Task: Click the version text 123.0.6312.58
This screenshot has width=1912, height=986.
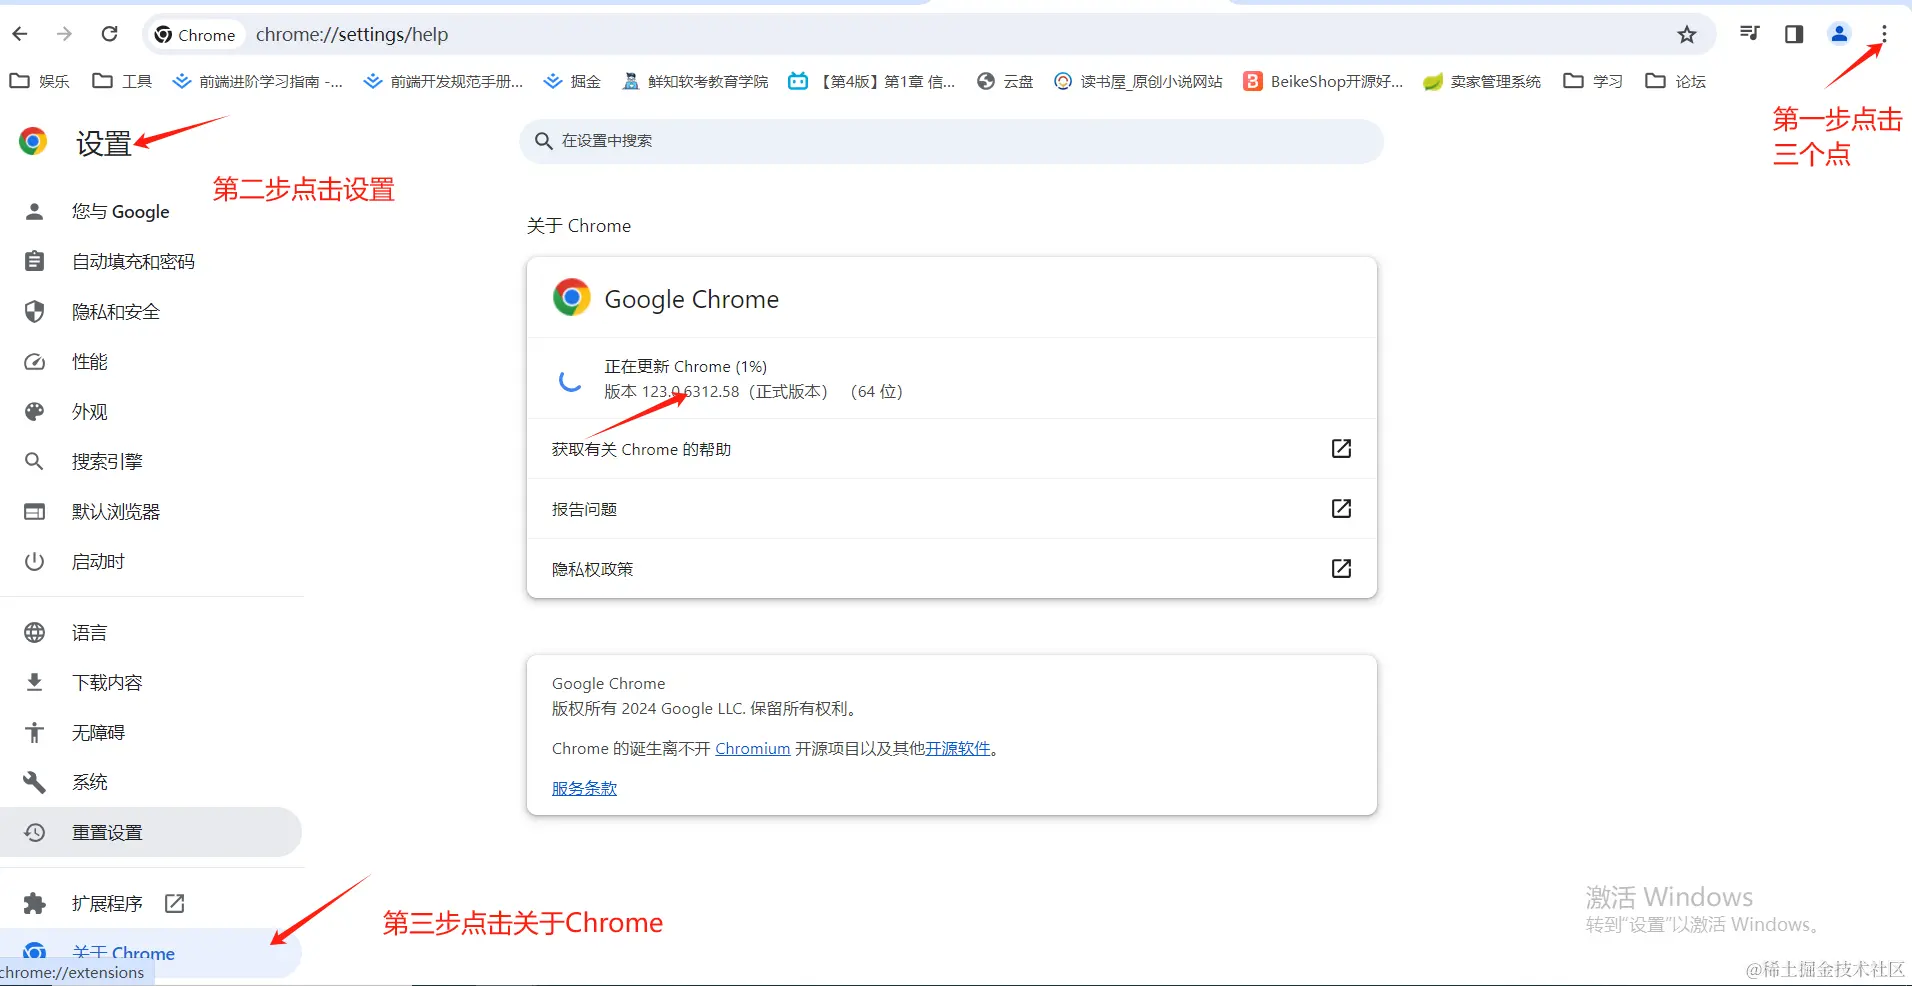Action: 690,391
